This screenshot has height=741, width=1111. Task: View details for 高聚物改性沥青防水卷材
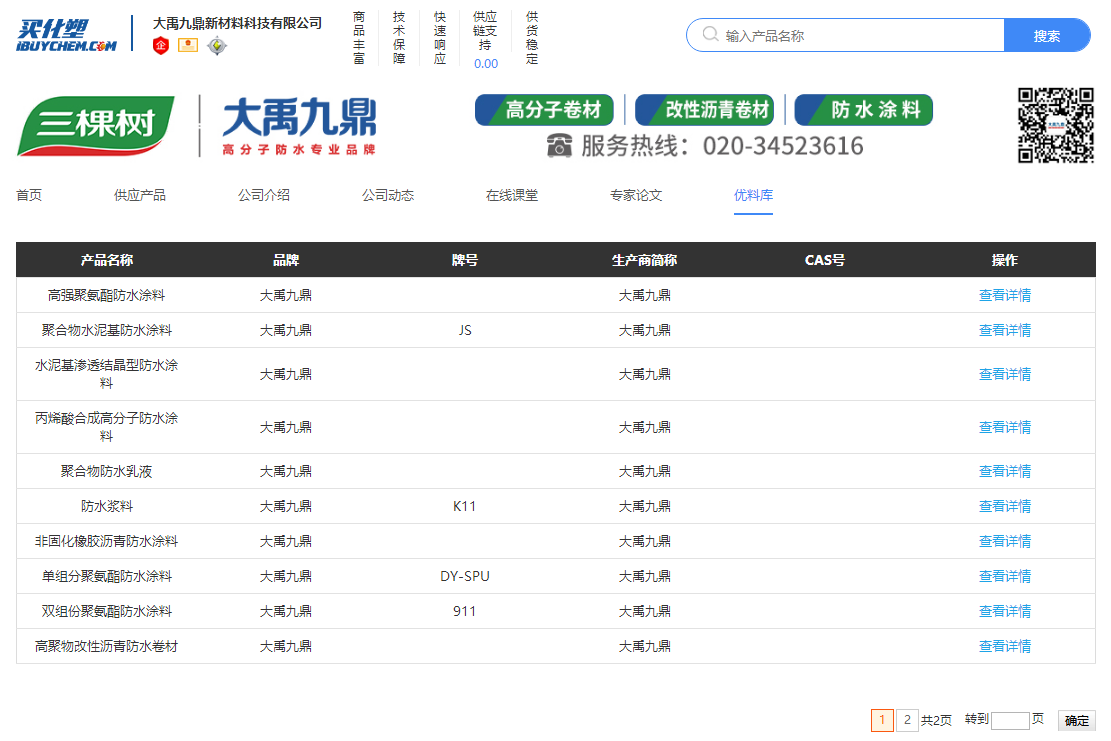(1005, 646)
